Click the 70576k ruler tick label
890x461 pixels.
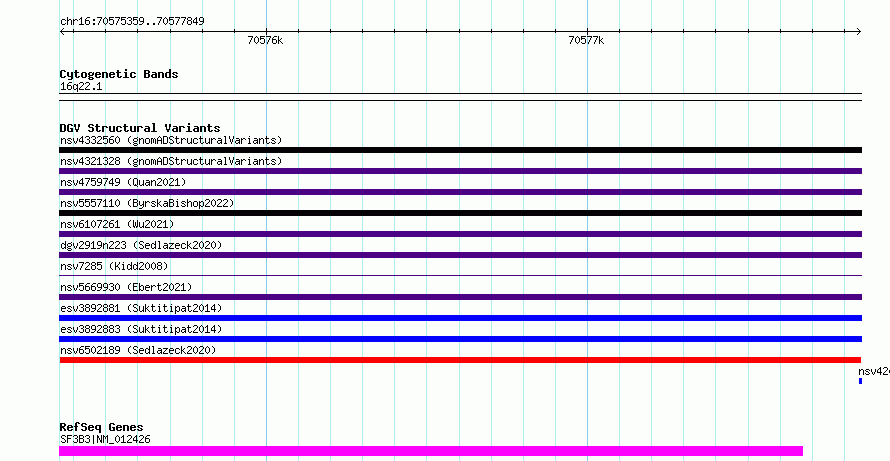[265, 40]
